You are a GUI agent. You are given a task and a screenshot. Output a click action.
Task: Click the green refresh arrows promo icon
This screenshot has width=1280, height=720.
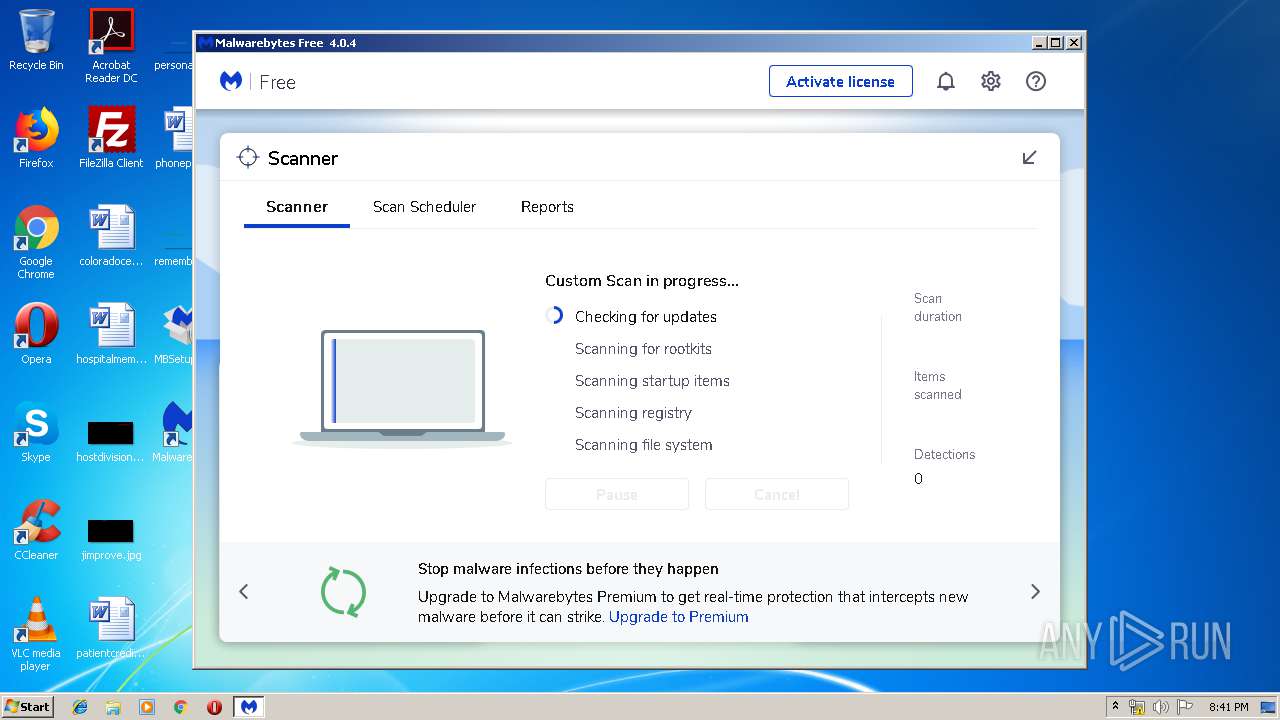pyautogui.click(x=343, y=591)
